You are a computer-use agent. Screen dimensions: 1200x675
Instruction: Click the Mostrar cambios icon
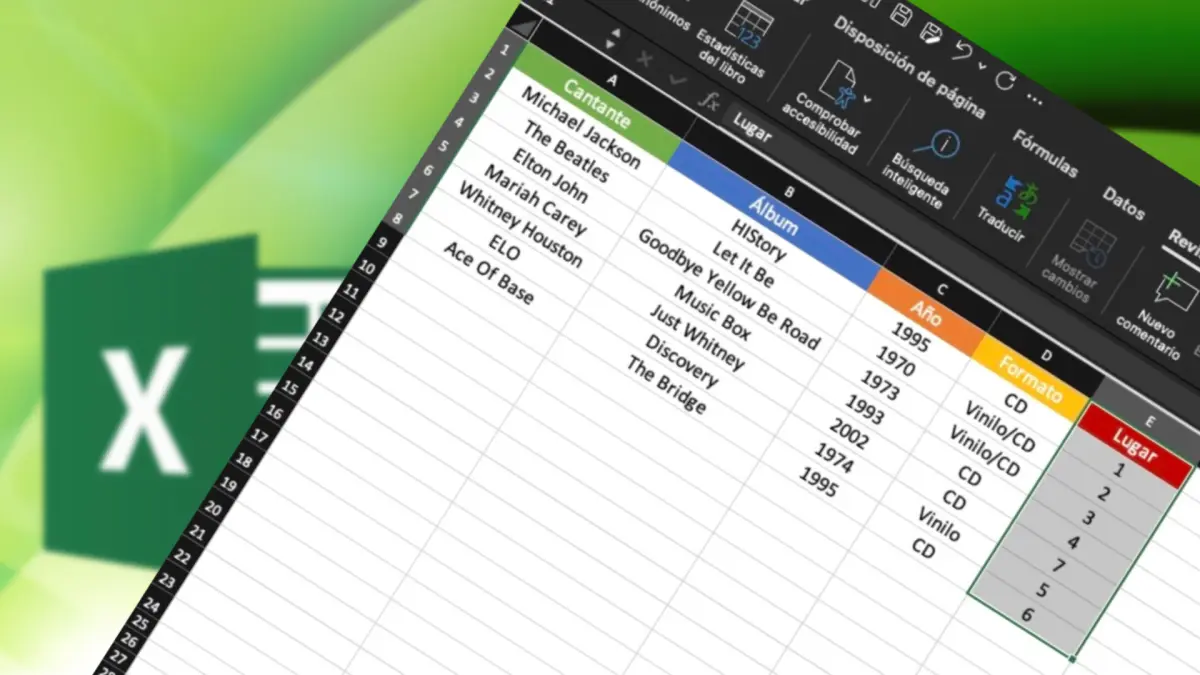(x=1086, y=242)
